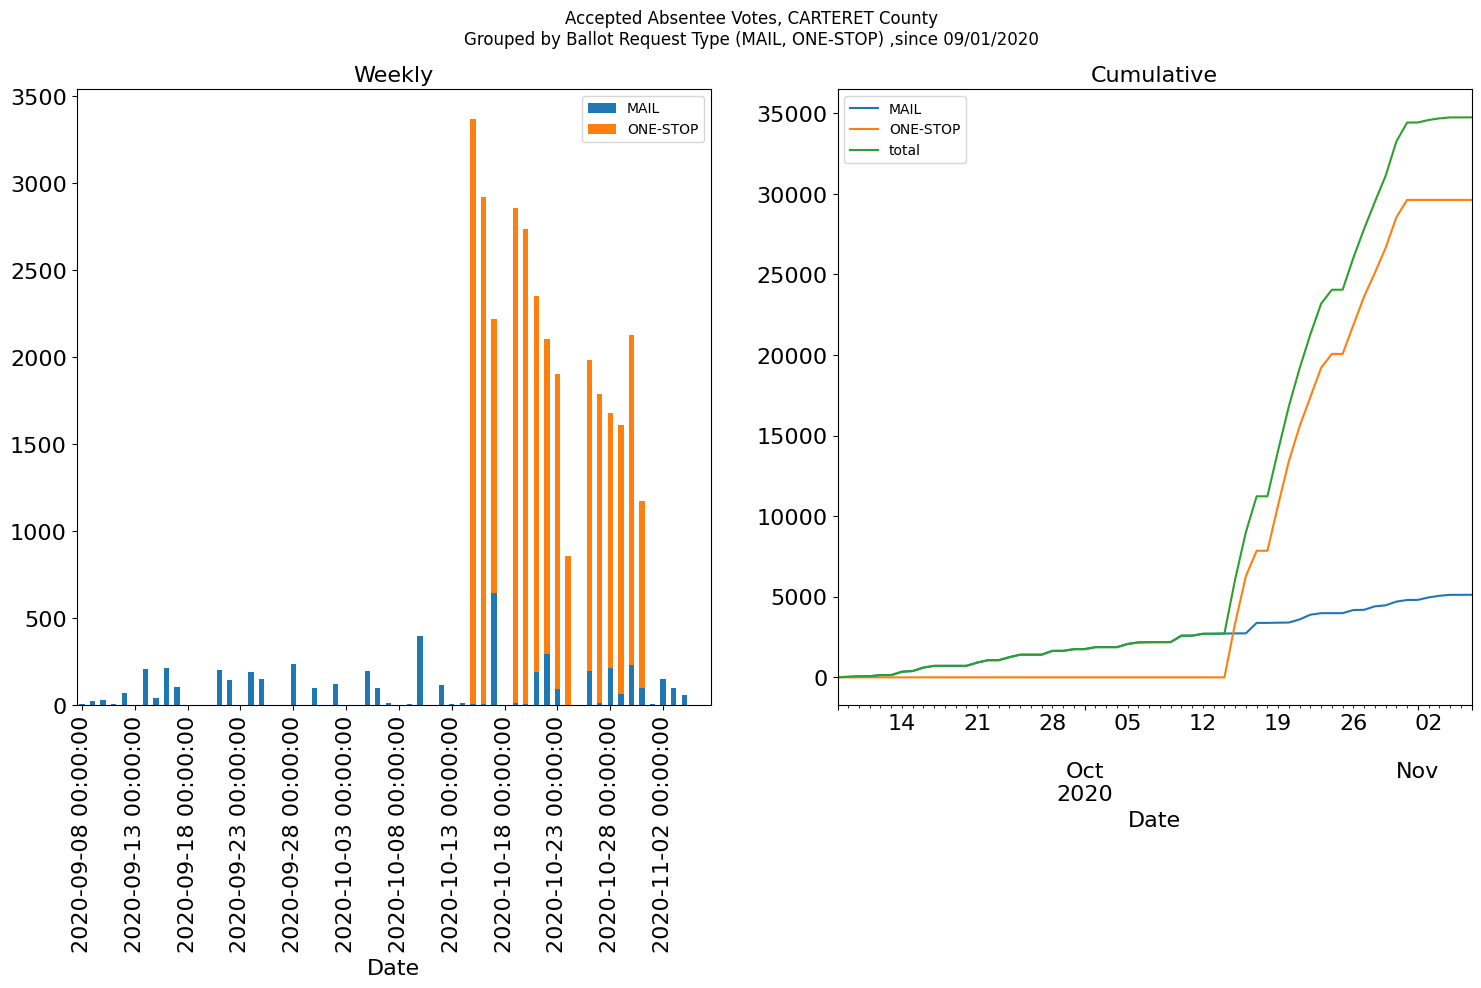Click the orange ONE-STOP swatch in Weekly legend
The height and width of the screenshot is (988, 1481).
click(603, 129)
